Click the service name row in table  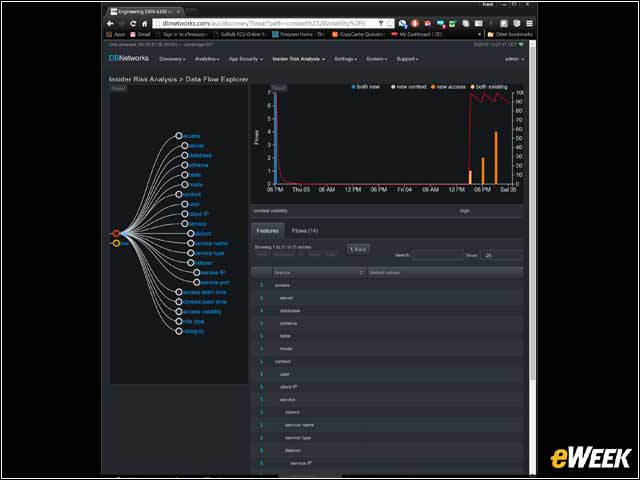tap(387, 425)
